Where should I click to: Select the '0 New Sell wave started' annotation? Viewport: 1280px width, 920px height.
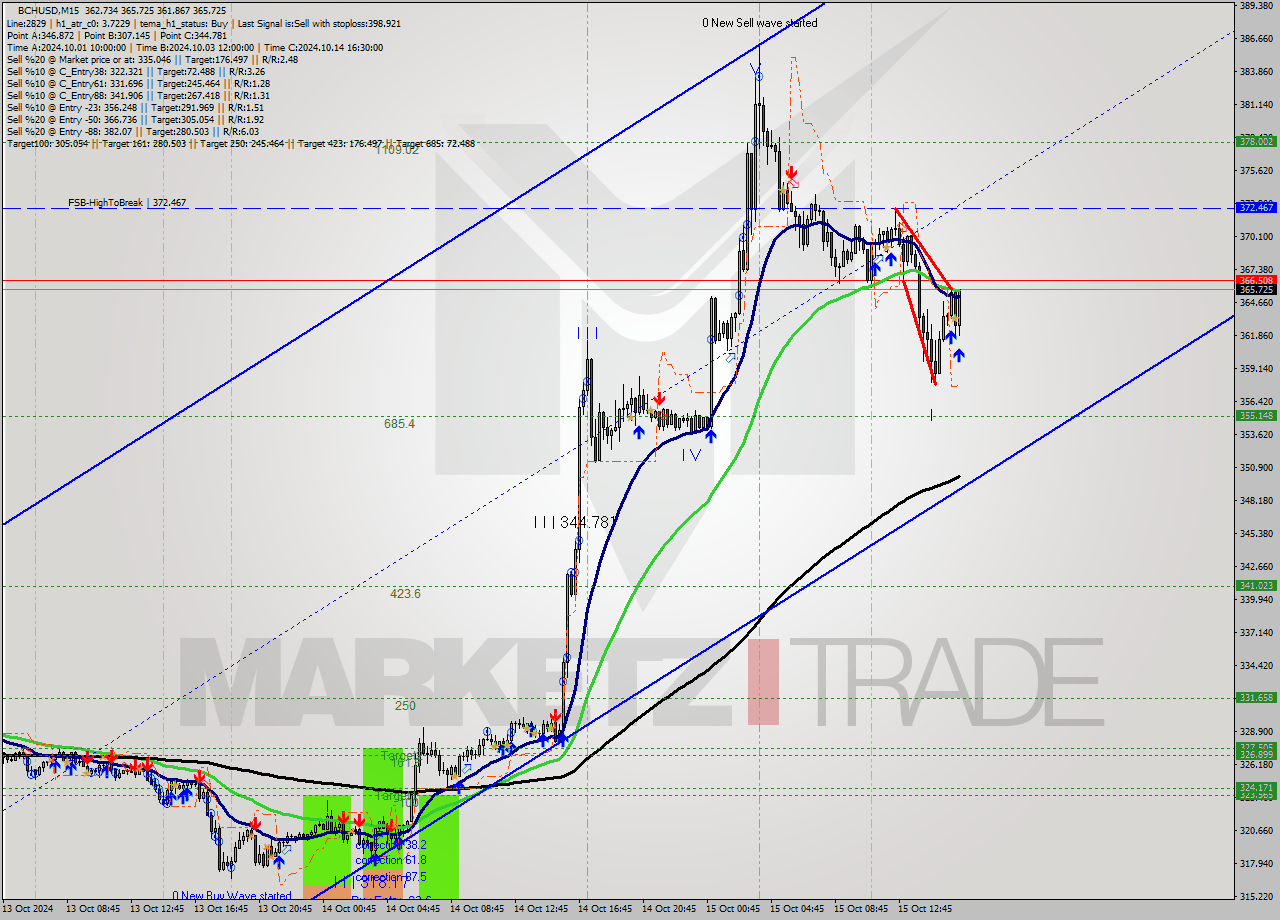(759, 23)
